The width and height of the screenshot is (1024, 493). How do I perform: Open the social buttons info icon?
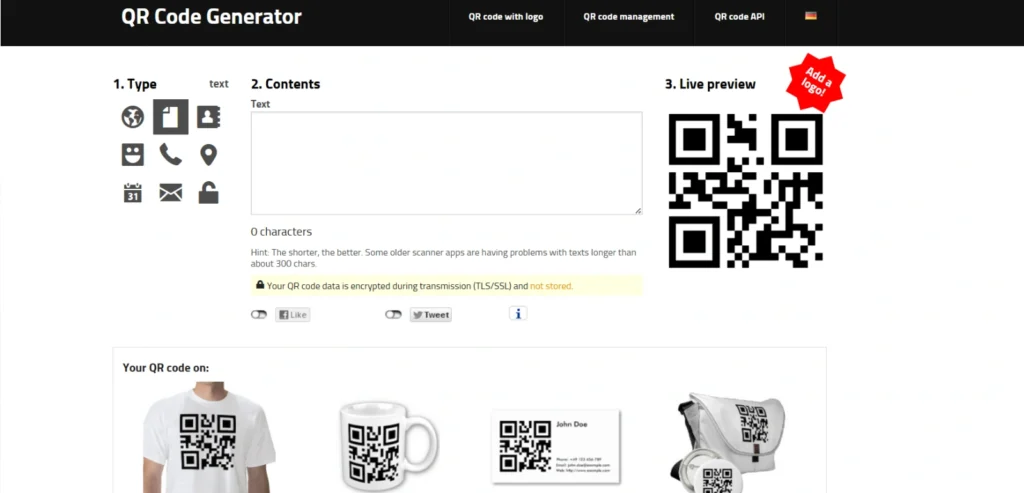[518, 314]
